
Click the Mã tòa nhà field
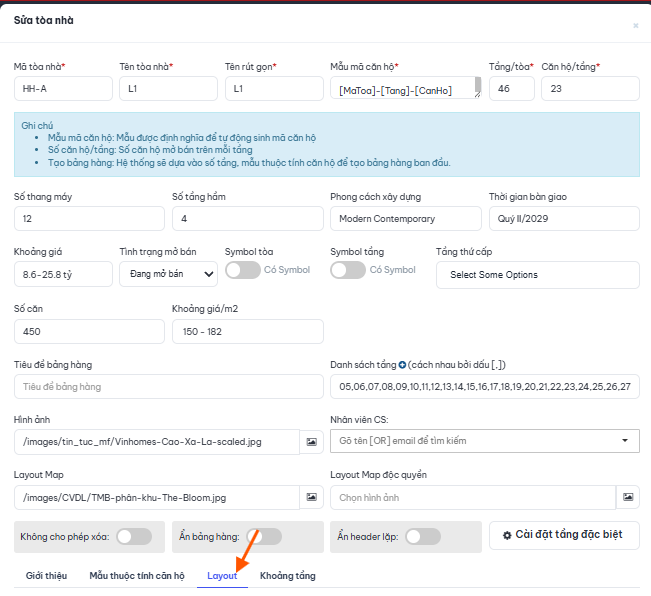pos(63,88)
